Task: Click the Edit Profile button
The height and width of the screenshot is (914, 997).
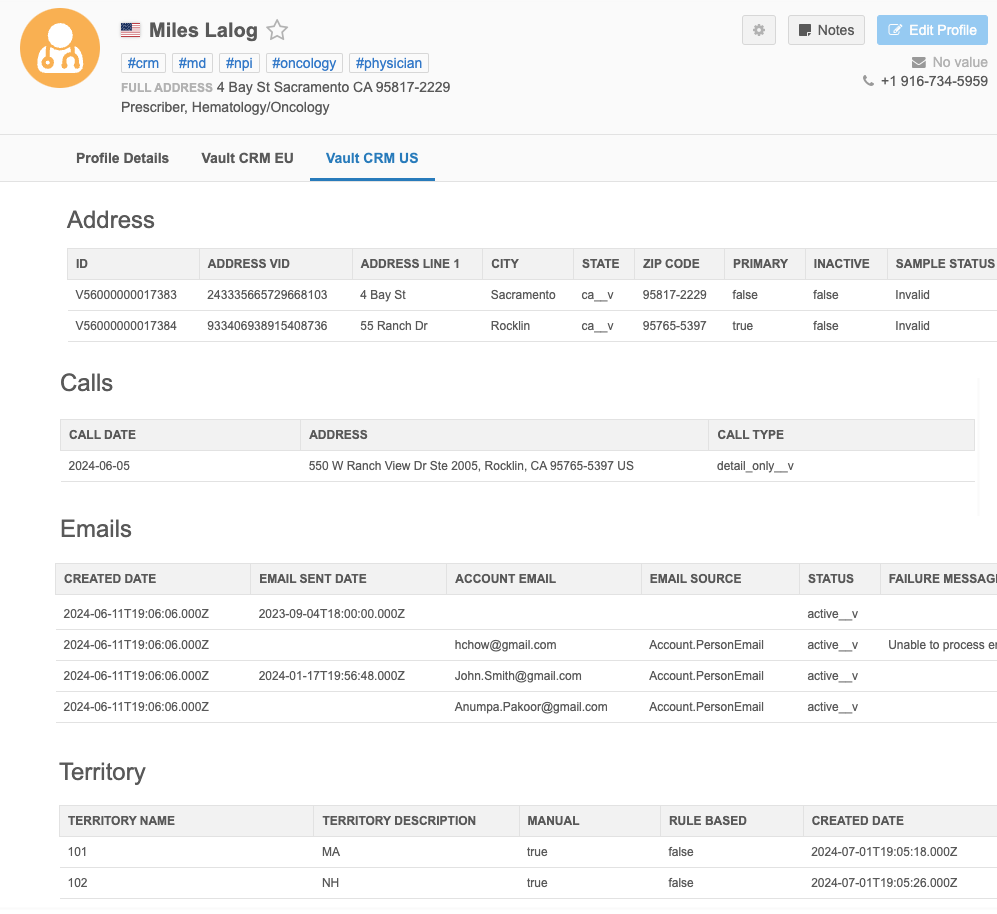Action: 932,30
